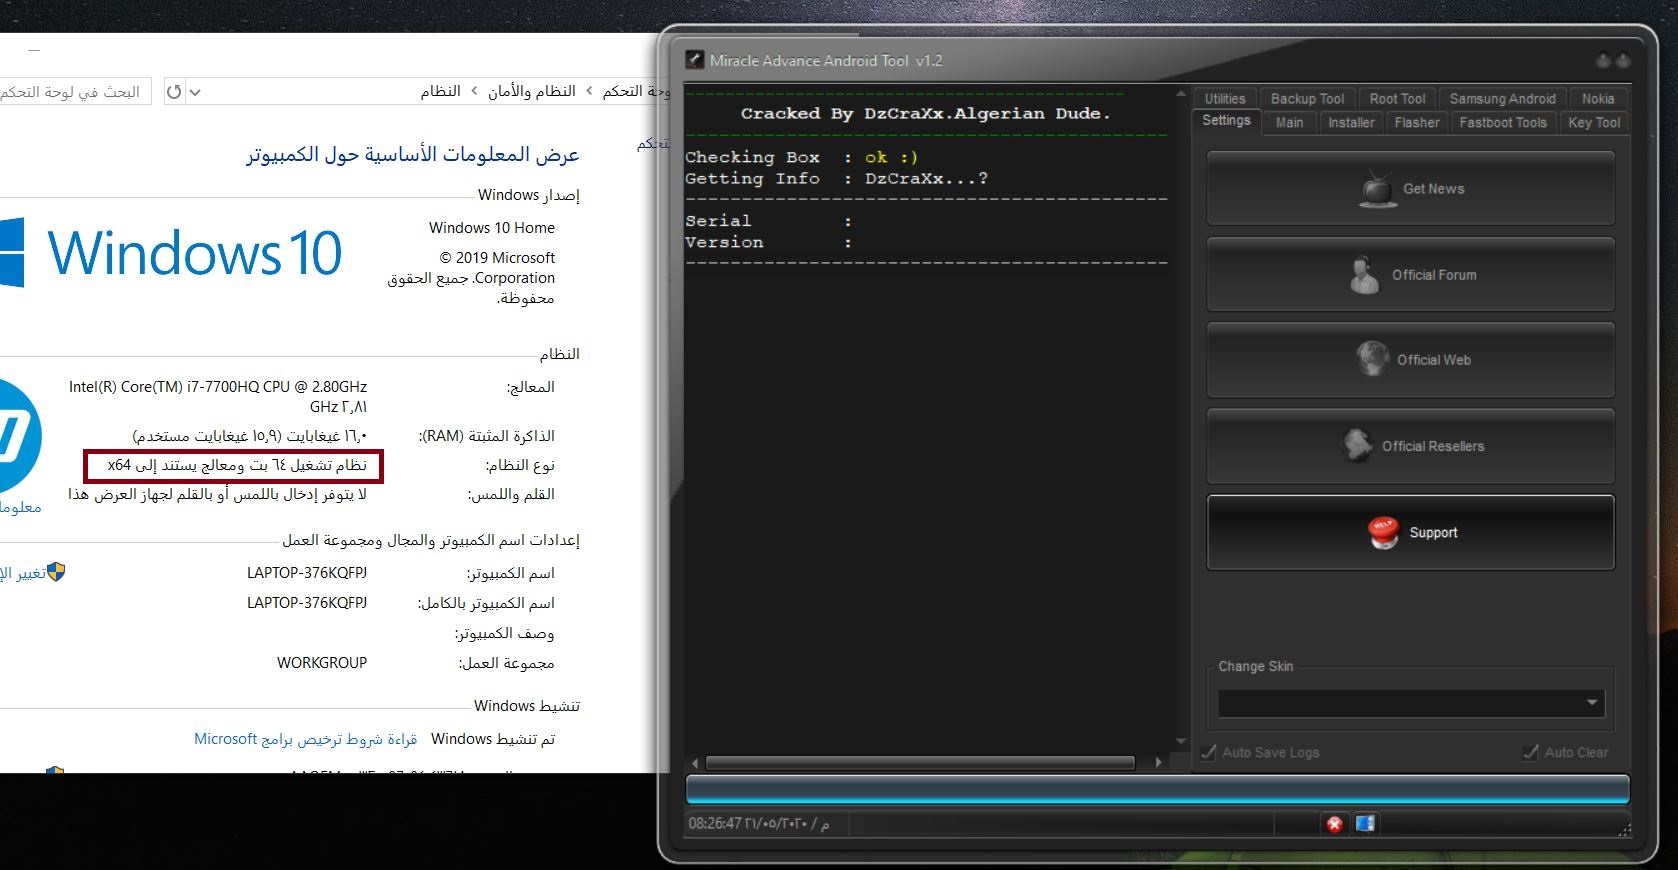1678x870 pixels.
Task: Click the 'Serial' log line
Action: (x=768, y=221)
